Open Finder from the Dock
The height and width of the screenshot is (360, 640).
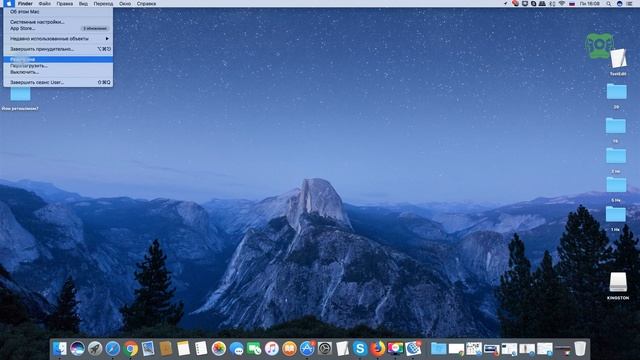(60, 349)
